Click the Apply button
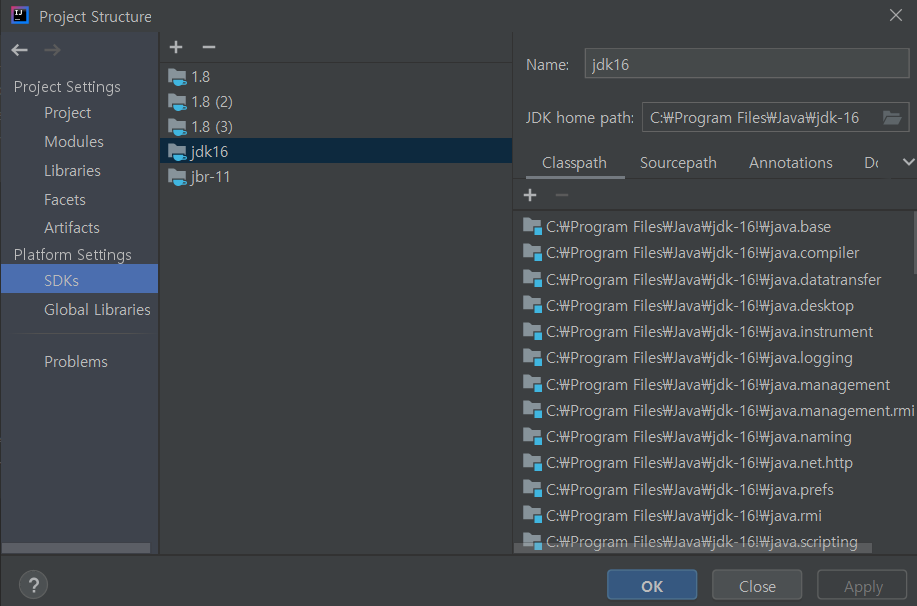 pos(862,585)
